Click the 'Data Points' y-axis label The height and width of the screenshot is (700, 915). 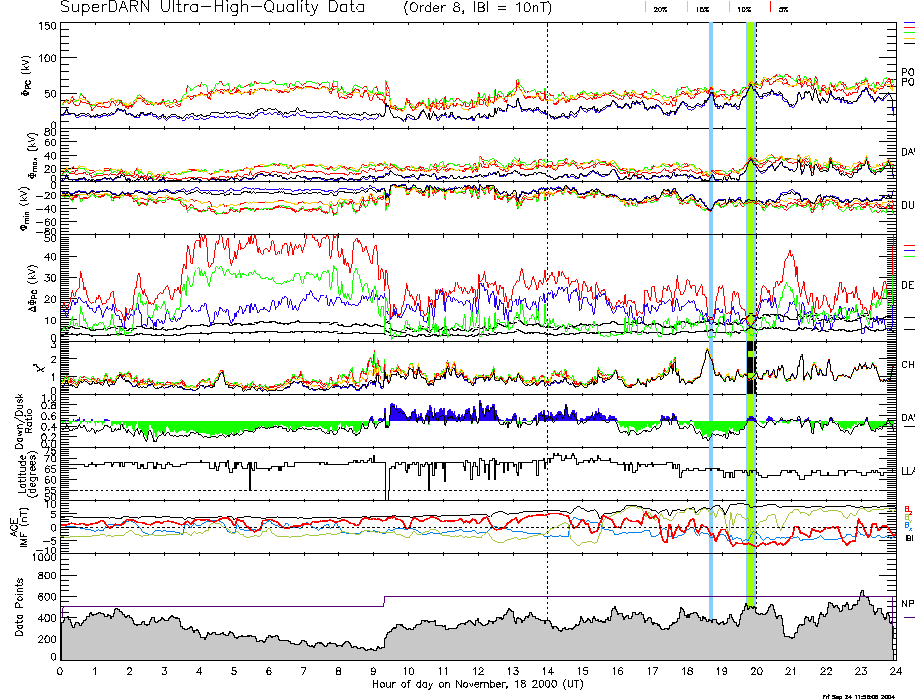tap(17, 608)
